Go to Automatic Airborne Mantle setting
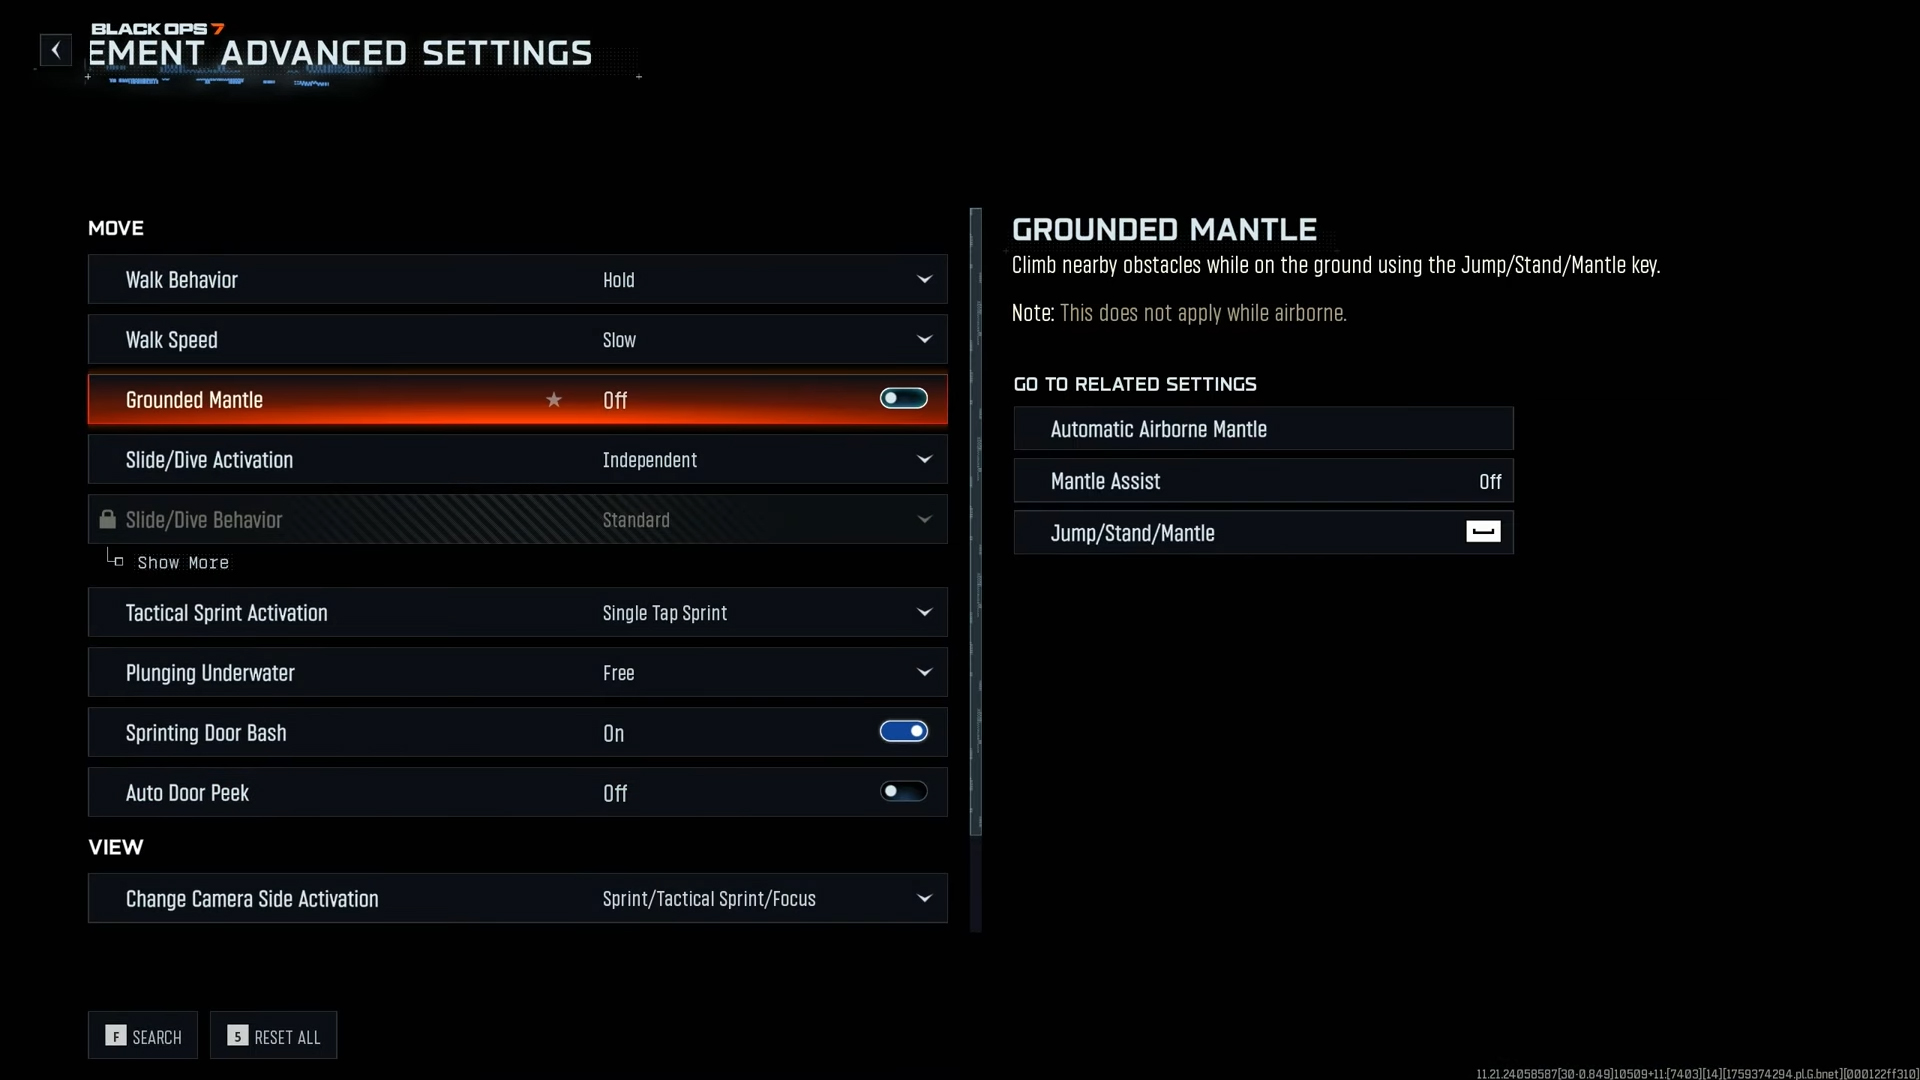Image resolution: width=1920 pixels, height=1080 pixels. click(x=1262, y=429)
